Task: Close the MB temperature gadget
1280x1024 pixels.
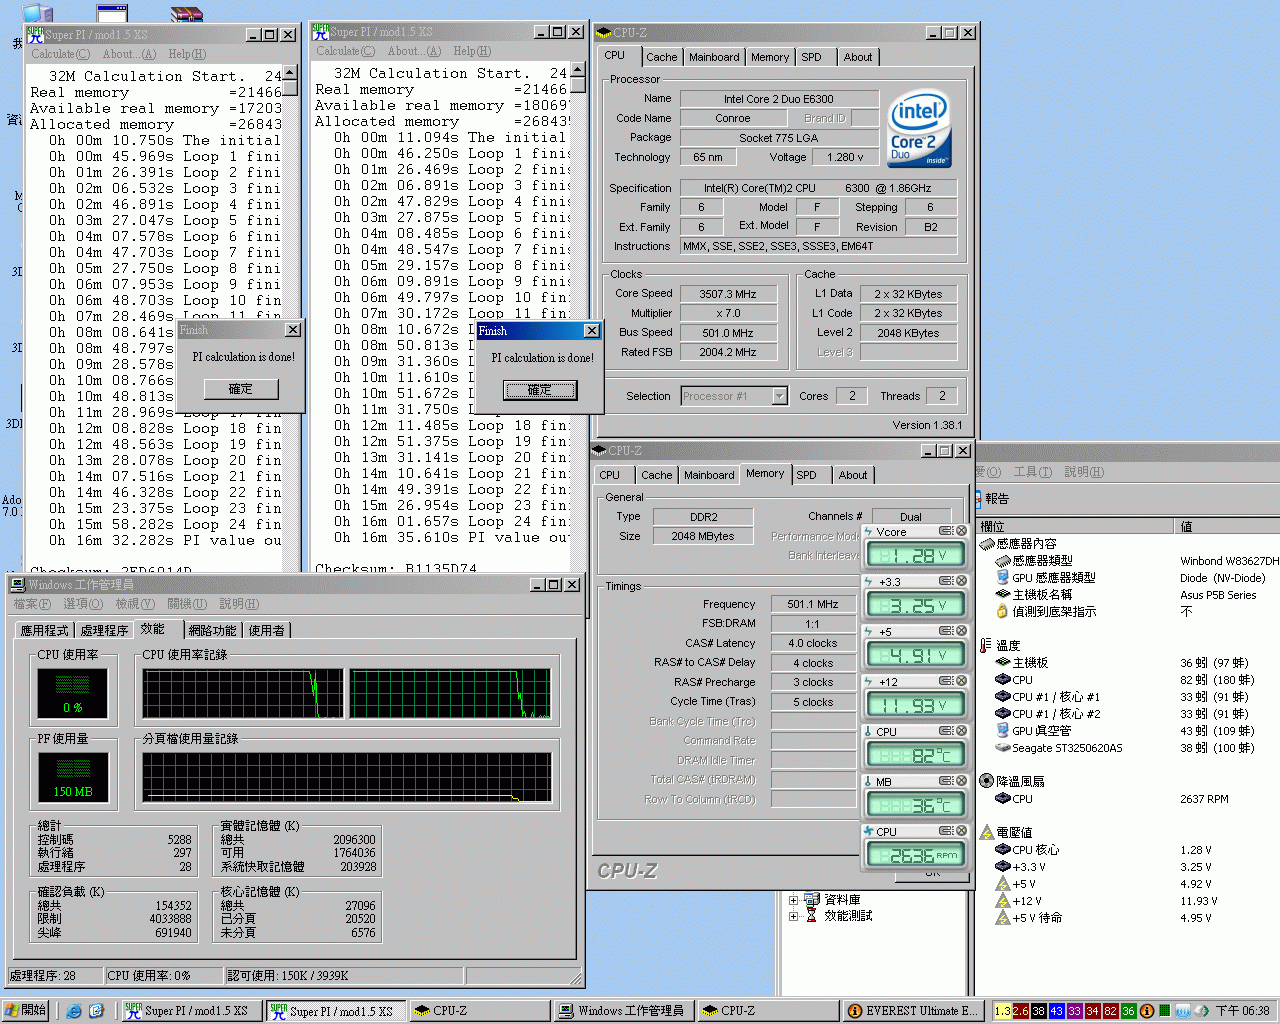Action: coord(962,781)
